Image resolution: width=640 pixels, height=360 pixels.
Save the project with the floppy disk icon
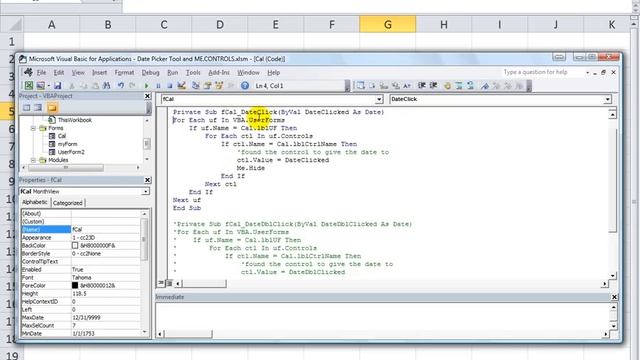pos(58,85)
